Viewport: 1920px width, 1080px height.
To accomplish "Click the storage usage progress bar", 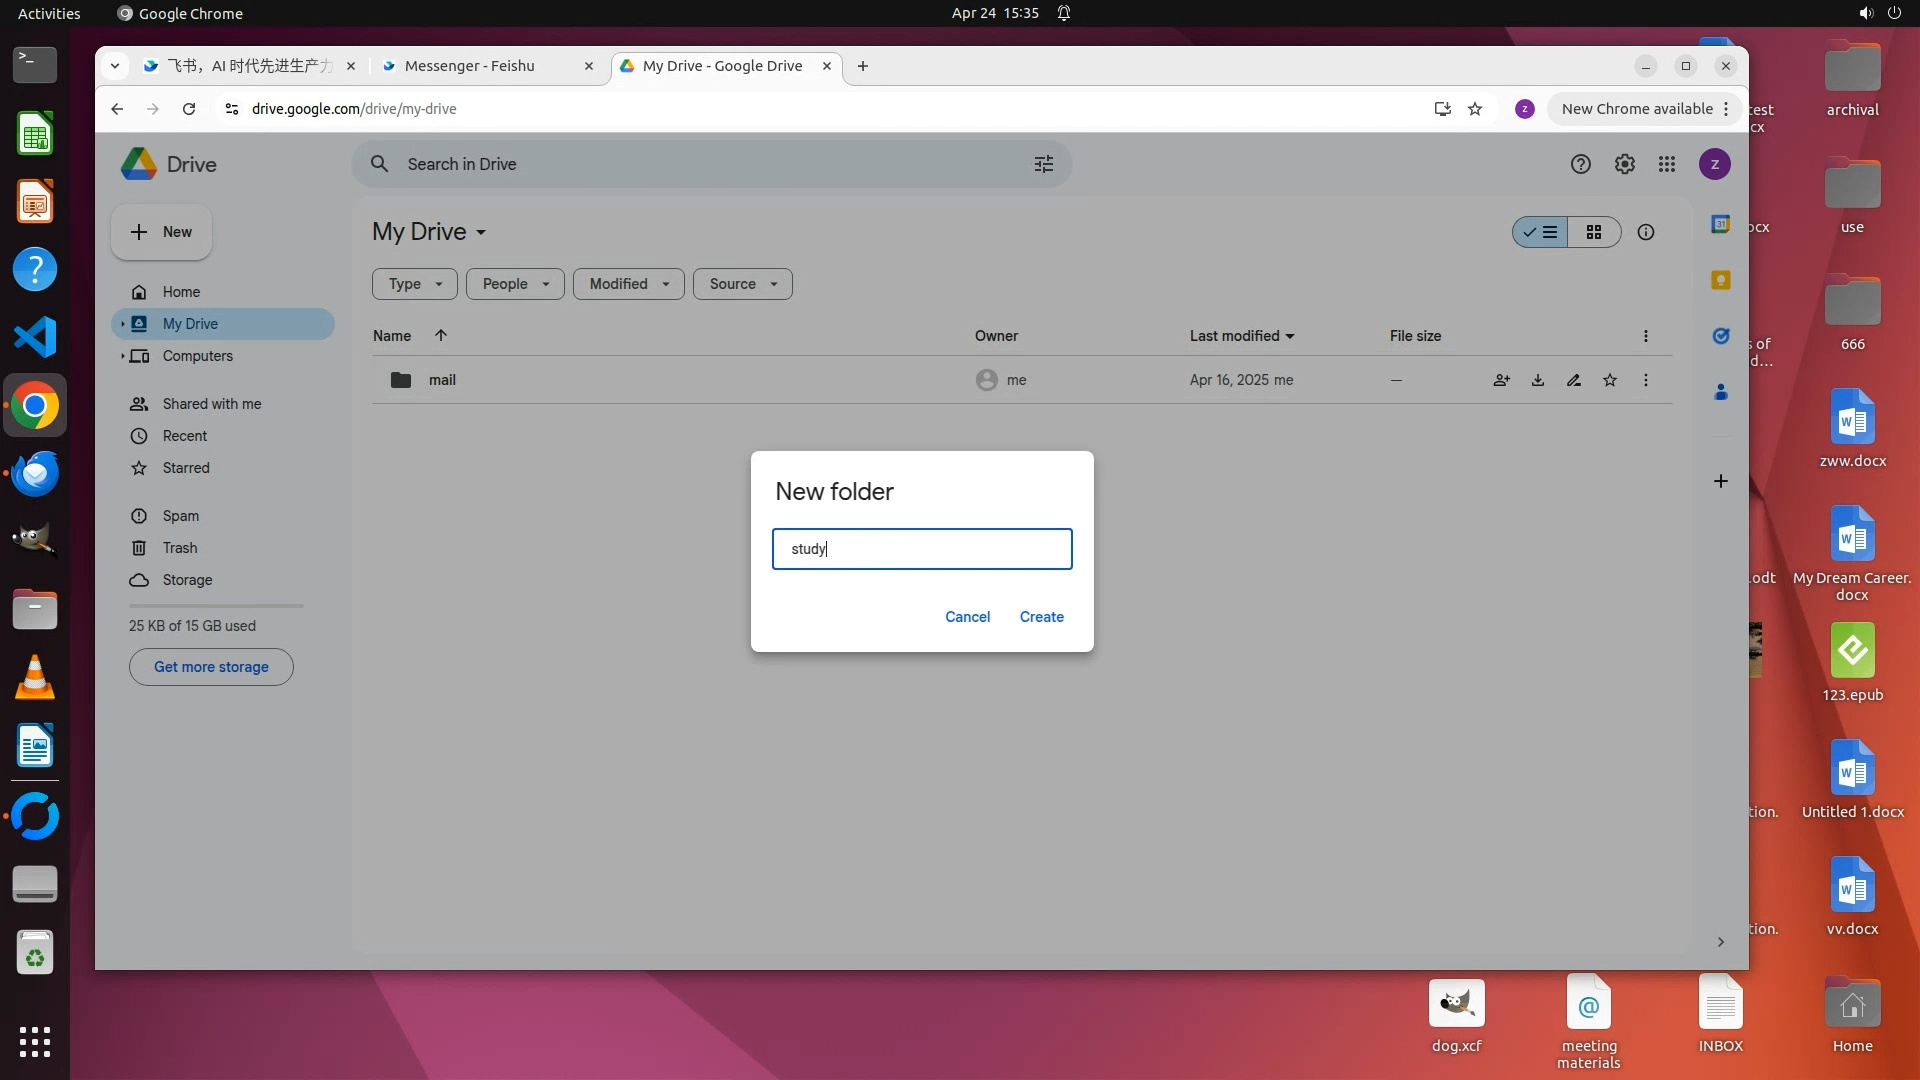I will pyautogui.click(x=216, y=606).
